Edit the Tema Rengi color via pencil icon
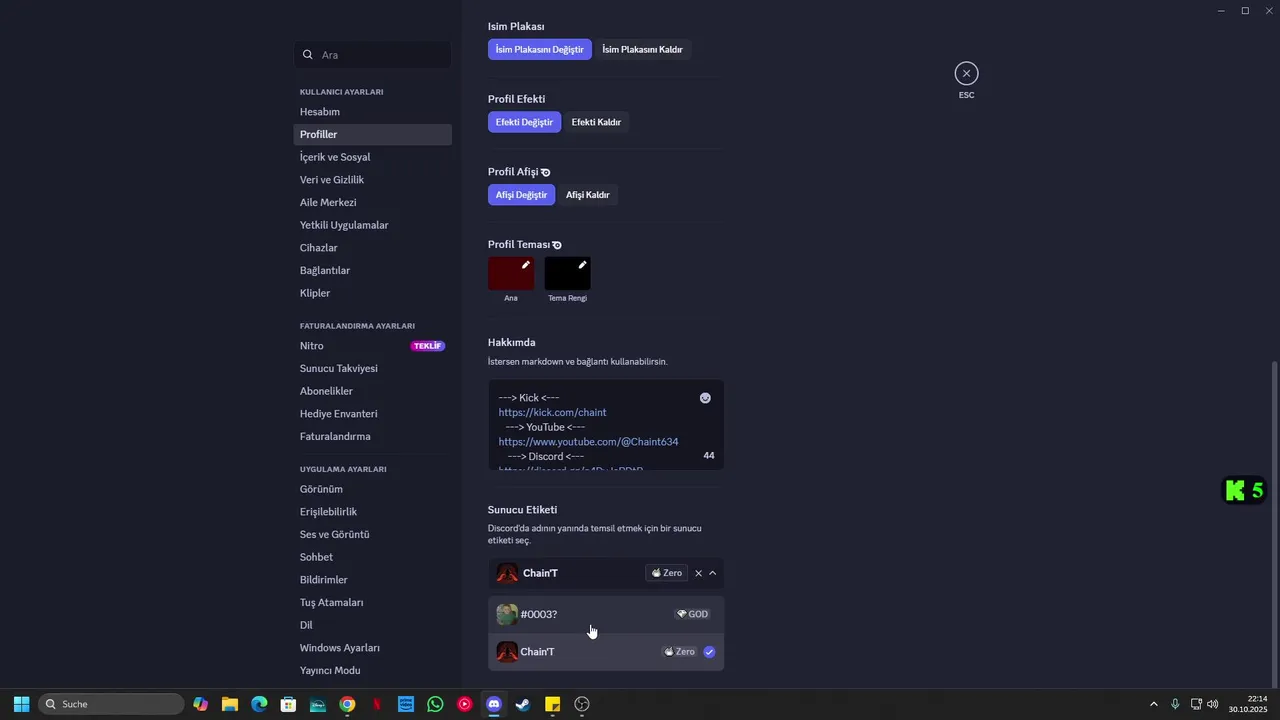Viewport: 1280px width, 720px height. point(582,265)
